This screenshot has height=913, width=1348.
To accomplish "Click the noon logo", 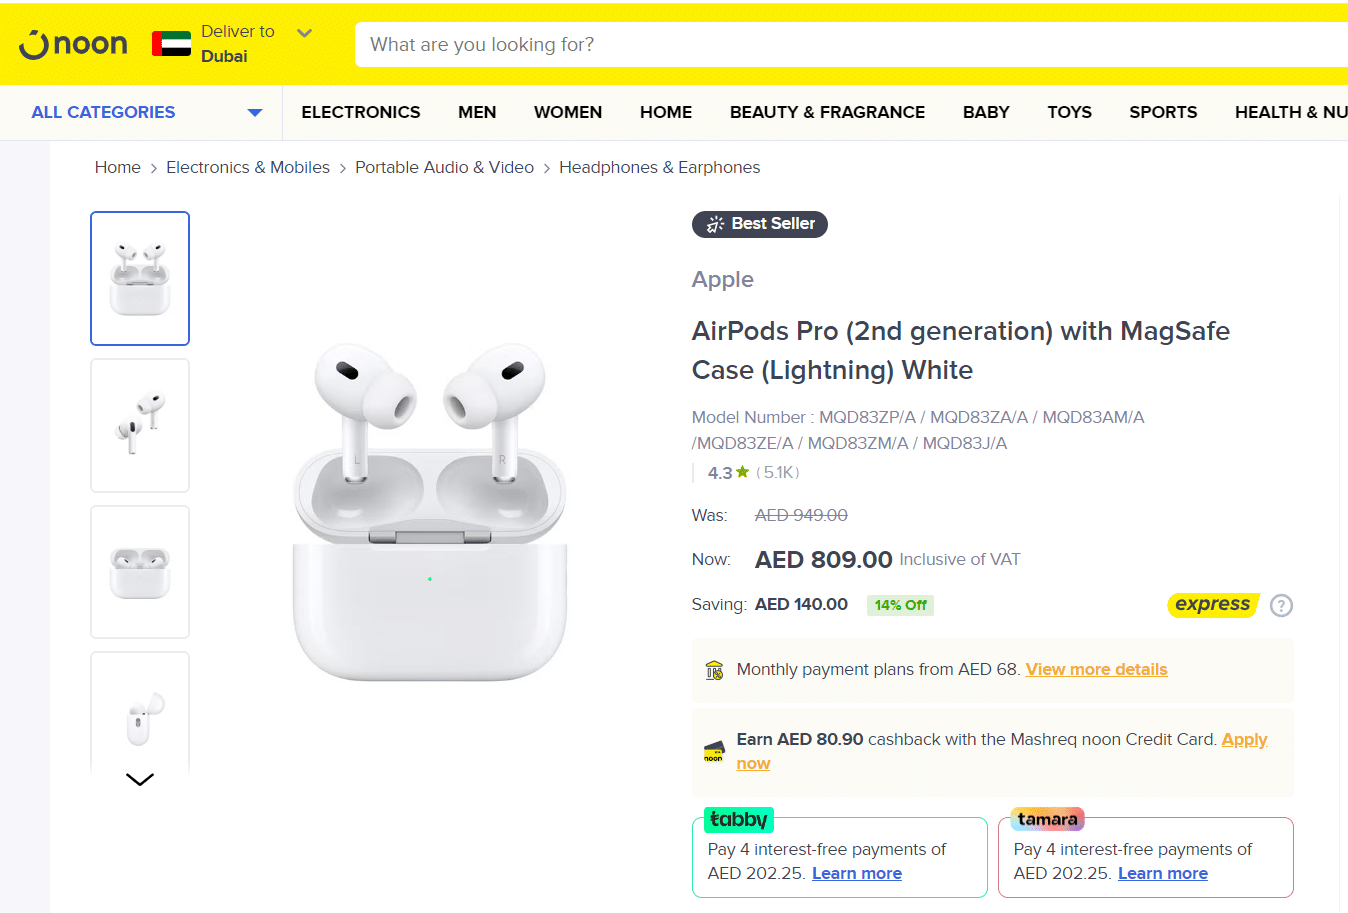I will pyautogui.click(x=74, y=45).
